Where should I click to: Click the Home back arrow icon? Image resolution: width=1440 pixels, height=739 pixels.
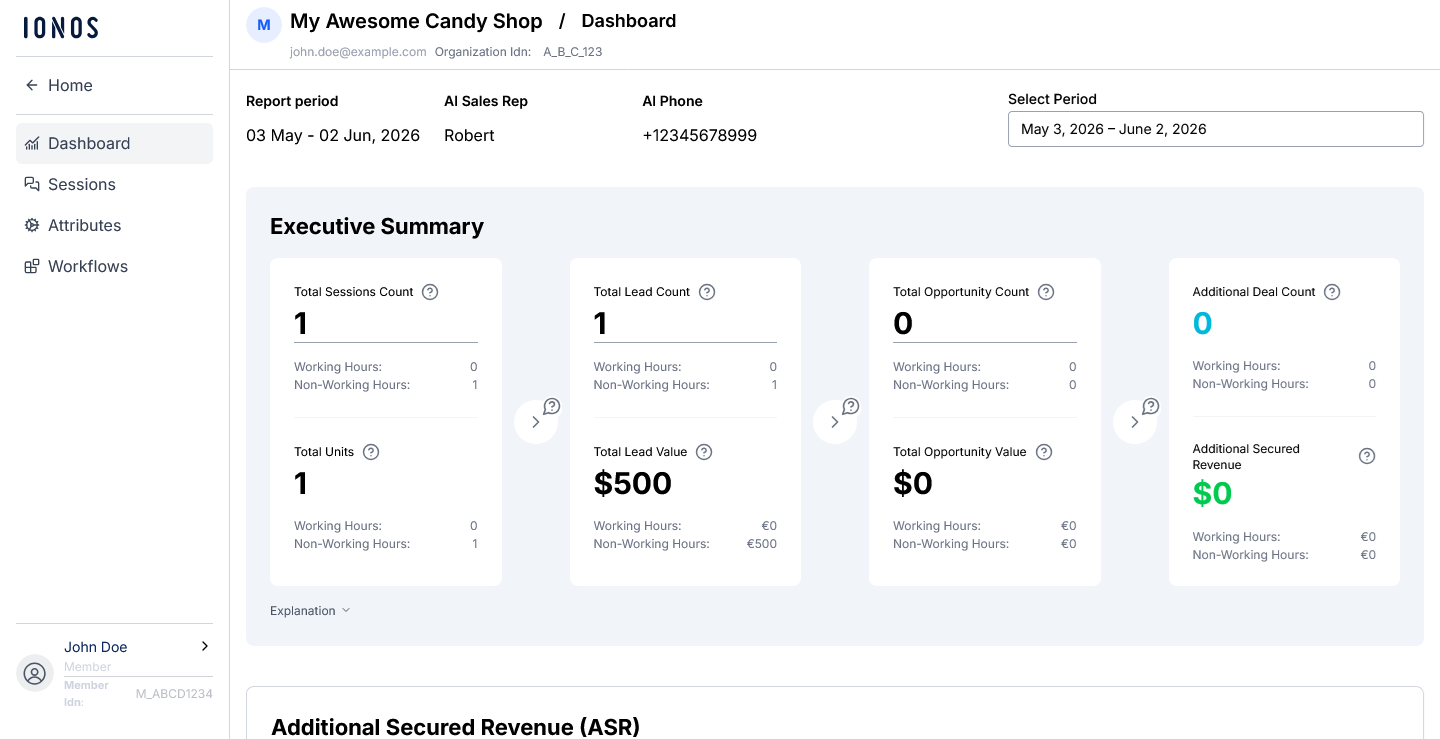32,85
